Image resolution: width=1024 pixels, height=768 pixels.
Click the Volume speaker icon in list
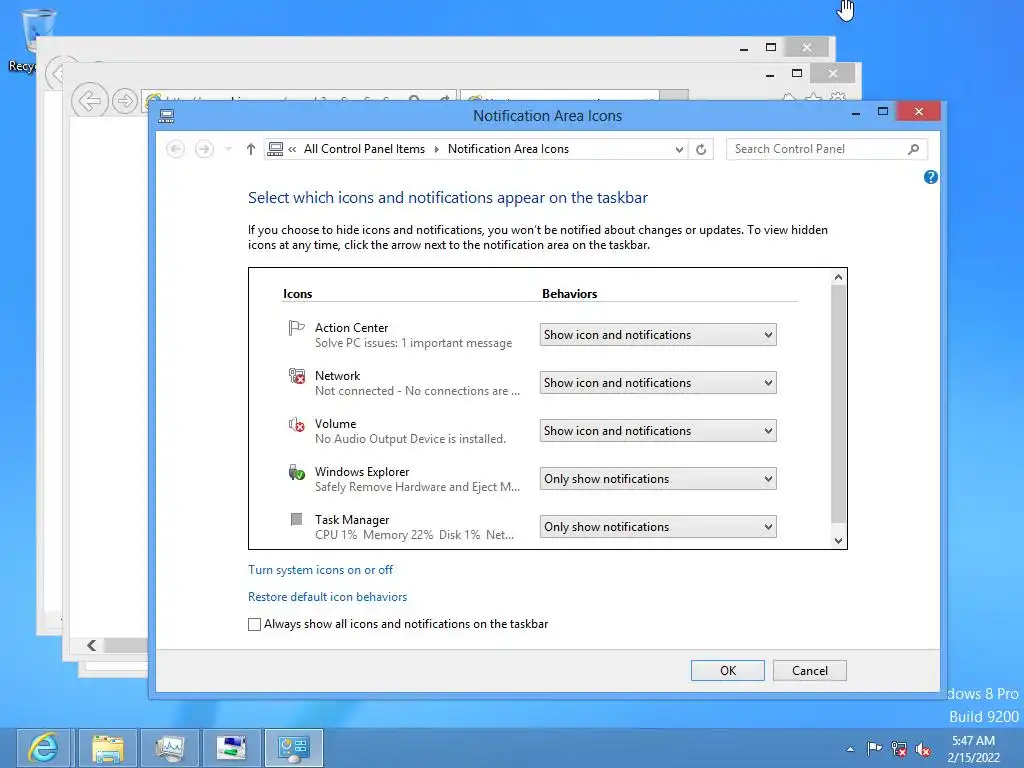tap(296, 424)
